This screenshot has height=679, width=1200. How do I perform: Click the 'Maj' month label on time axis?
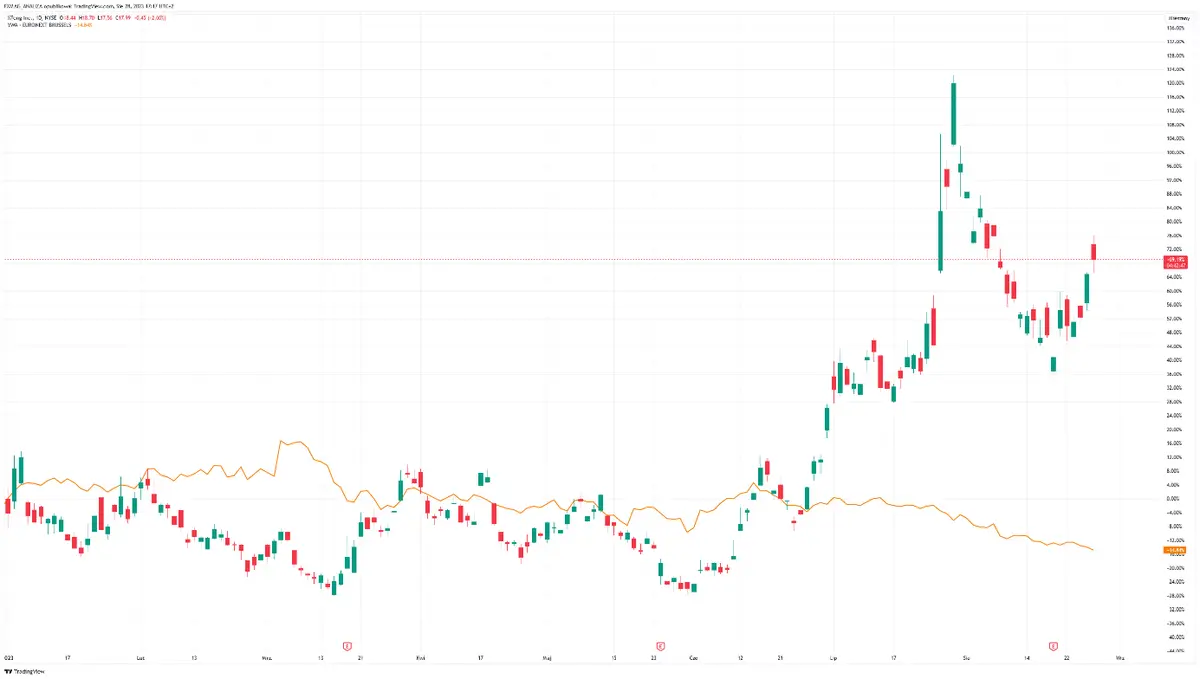(x=546, y=659)
